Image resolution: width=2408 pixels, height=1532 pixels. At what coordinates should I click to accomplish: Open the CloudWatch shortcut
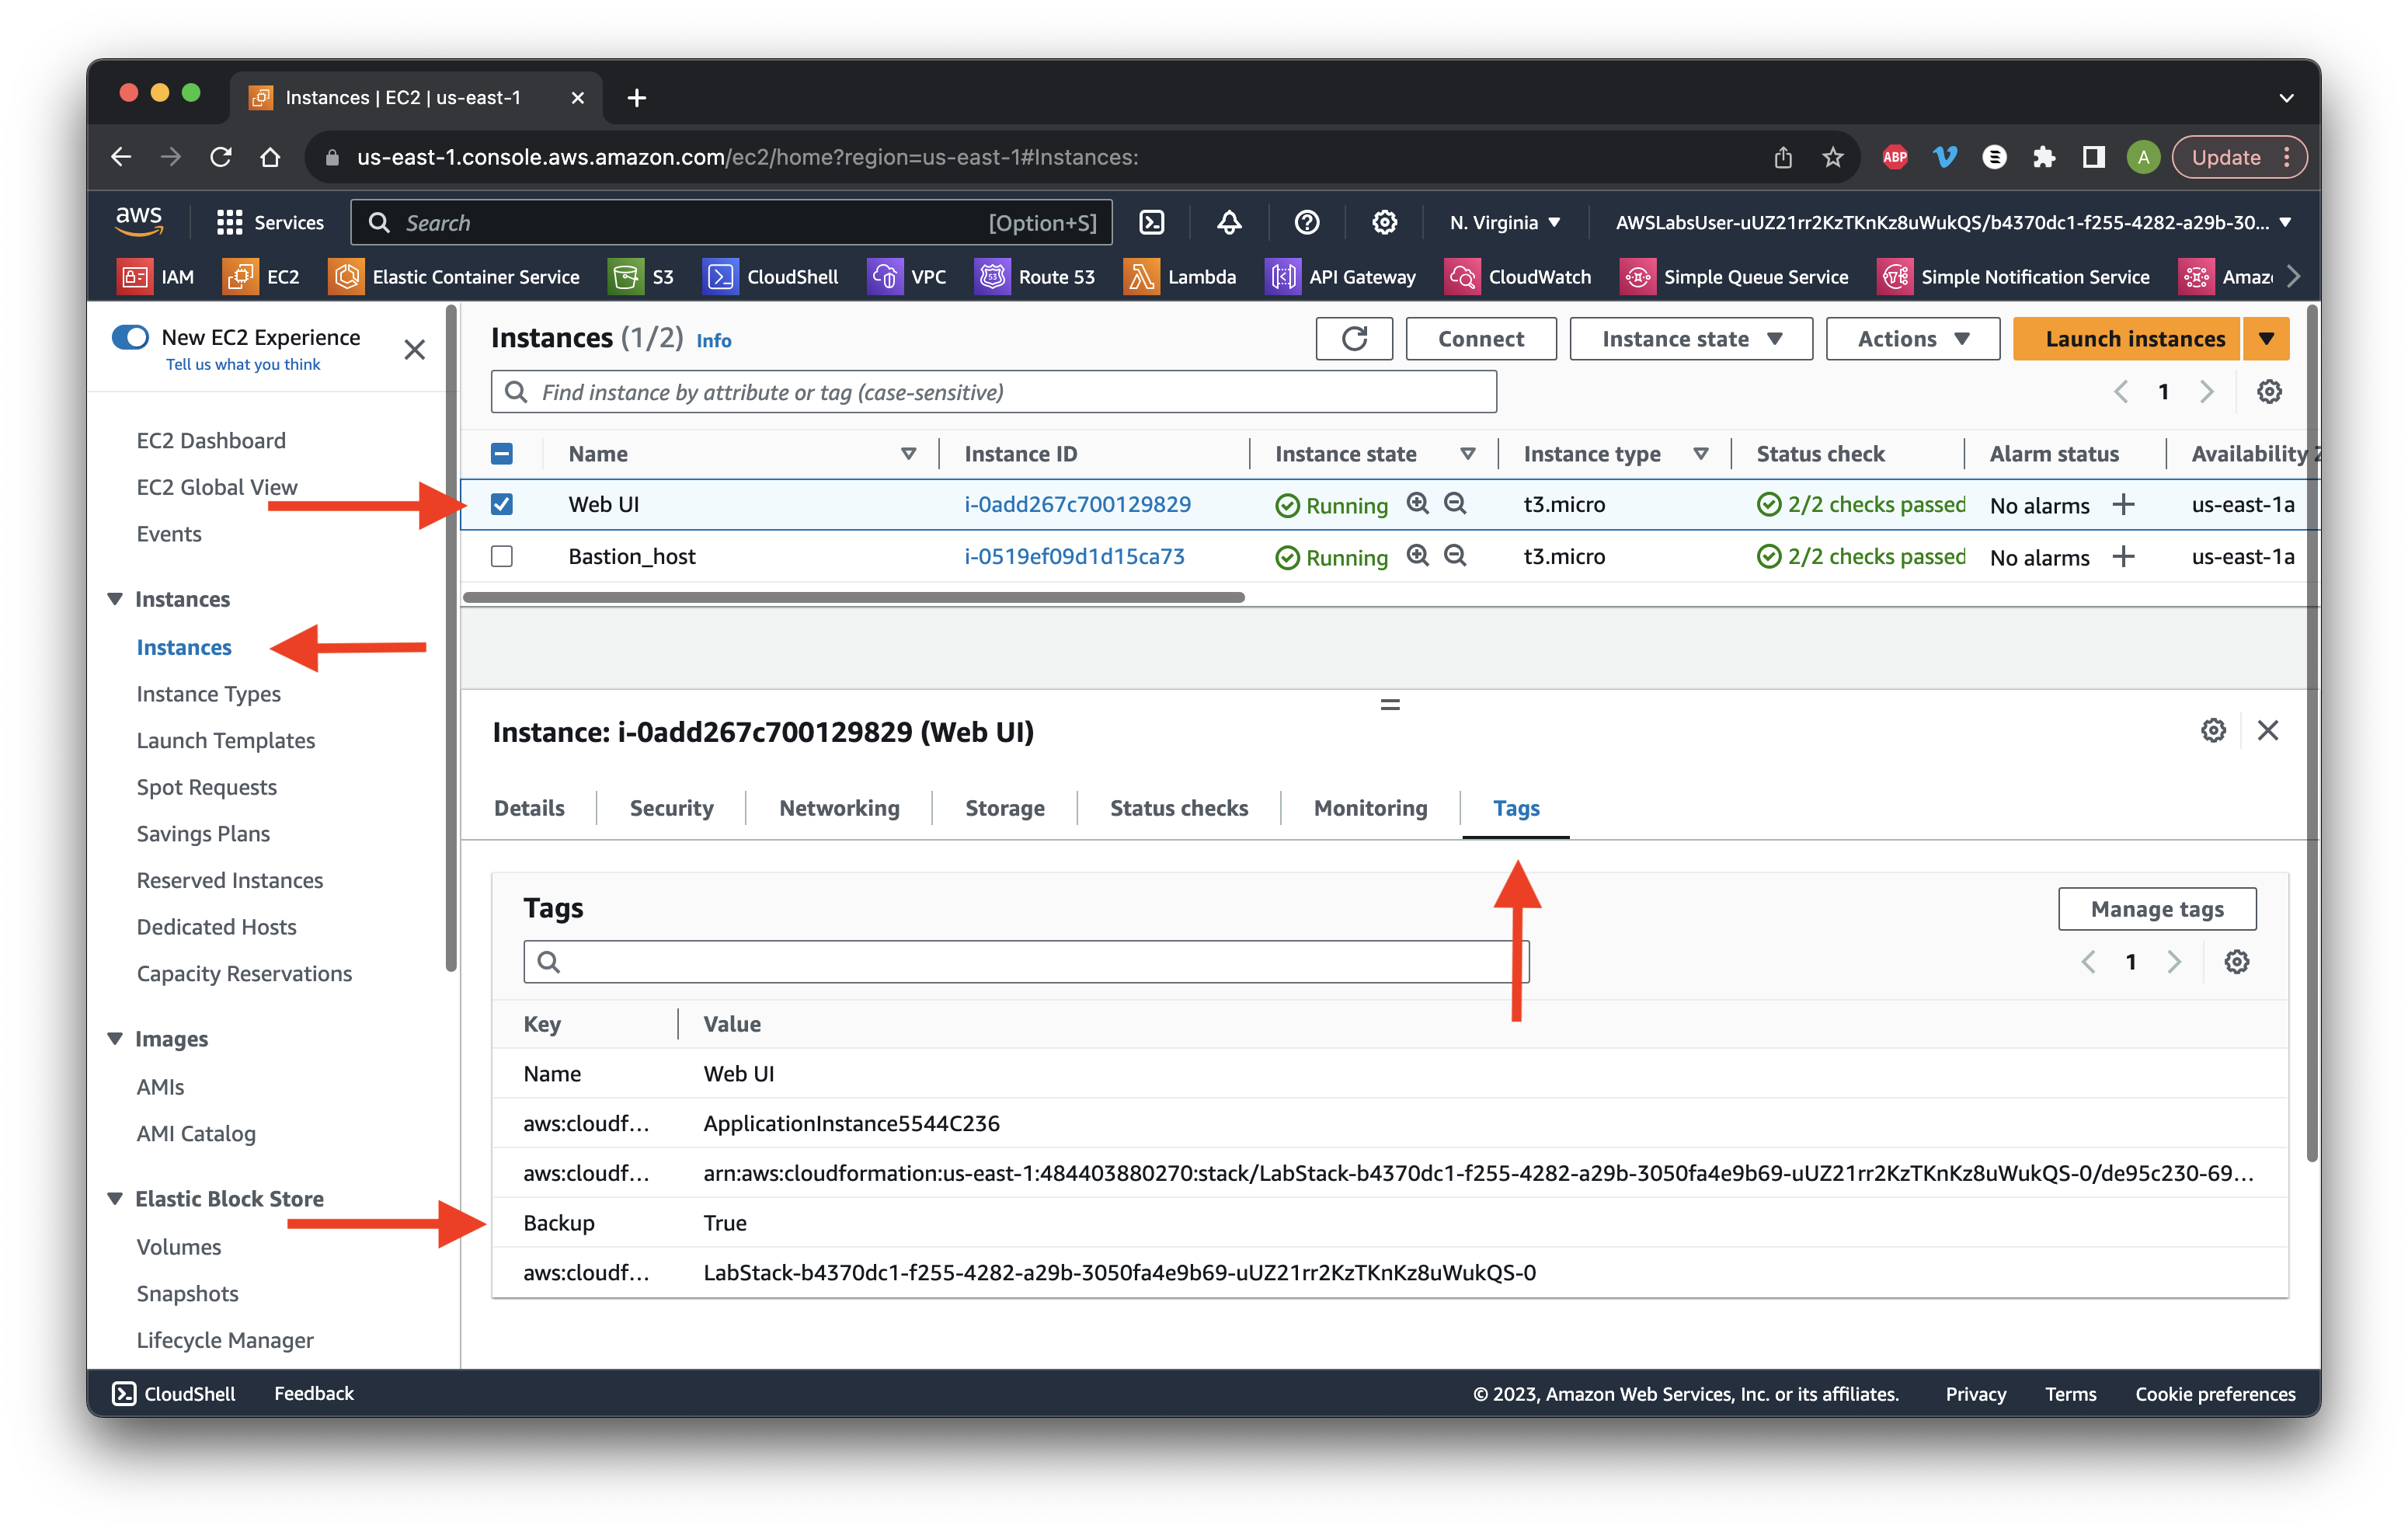(1518, 277)
